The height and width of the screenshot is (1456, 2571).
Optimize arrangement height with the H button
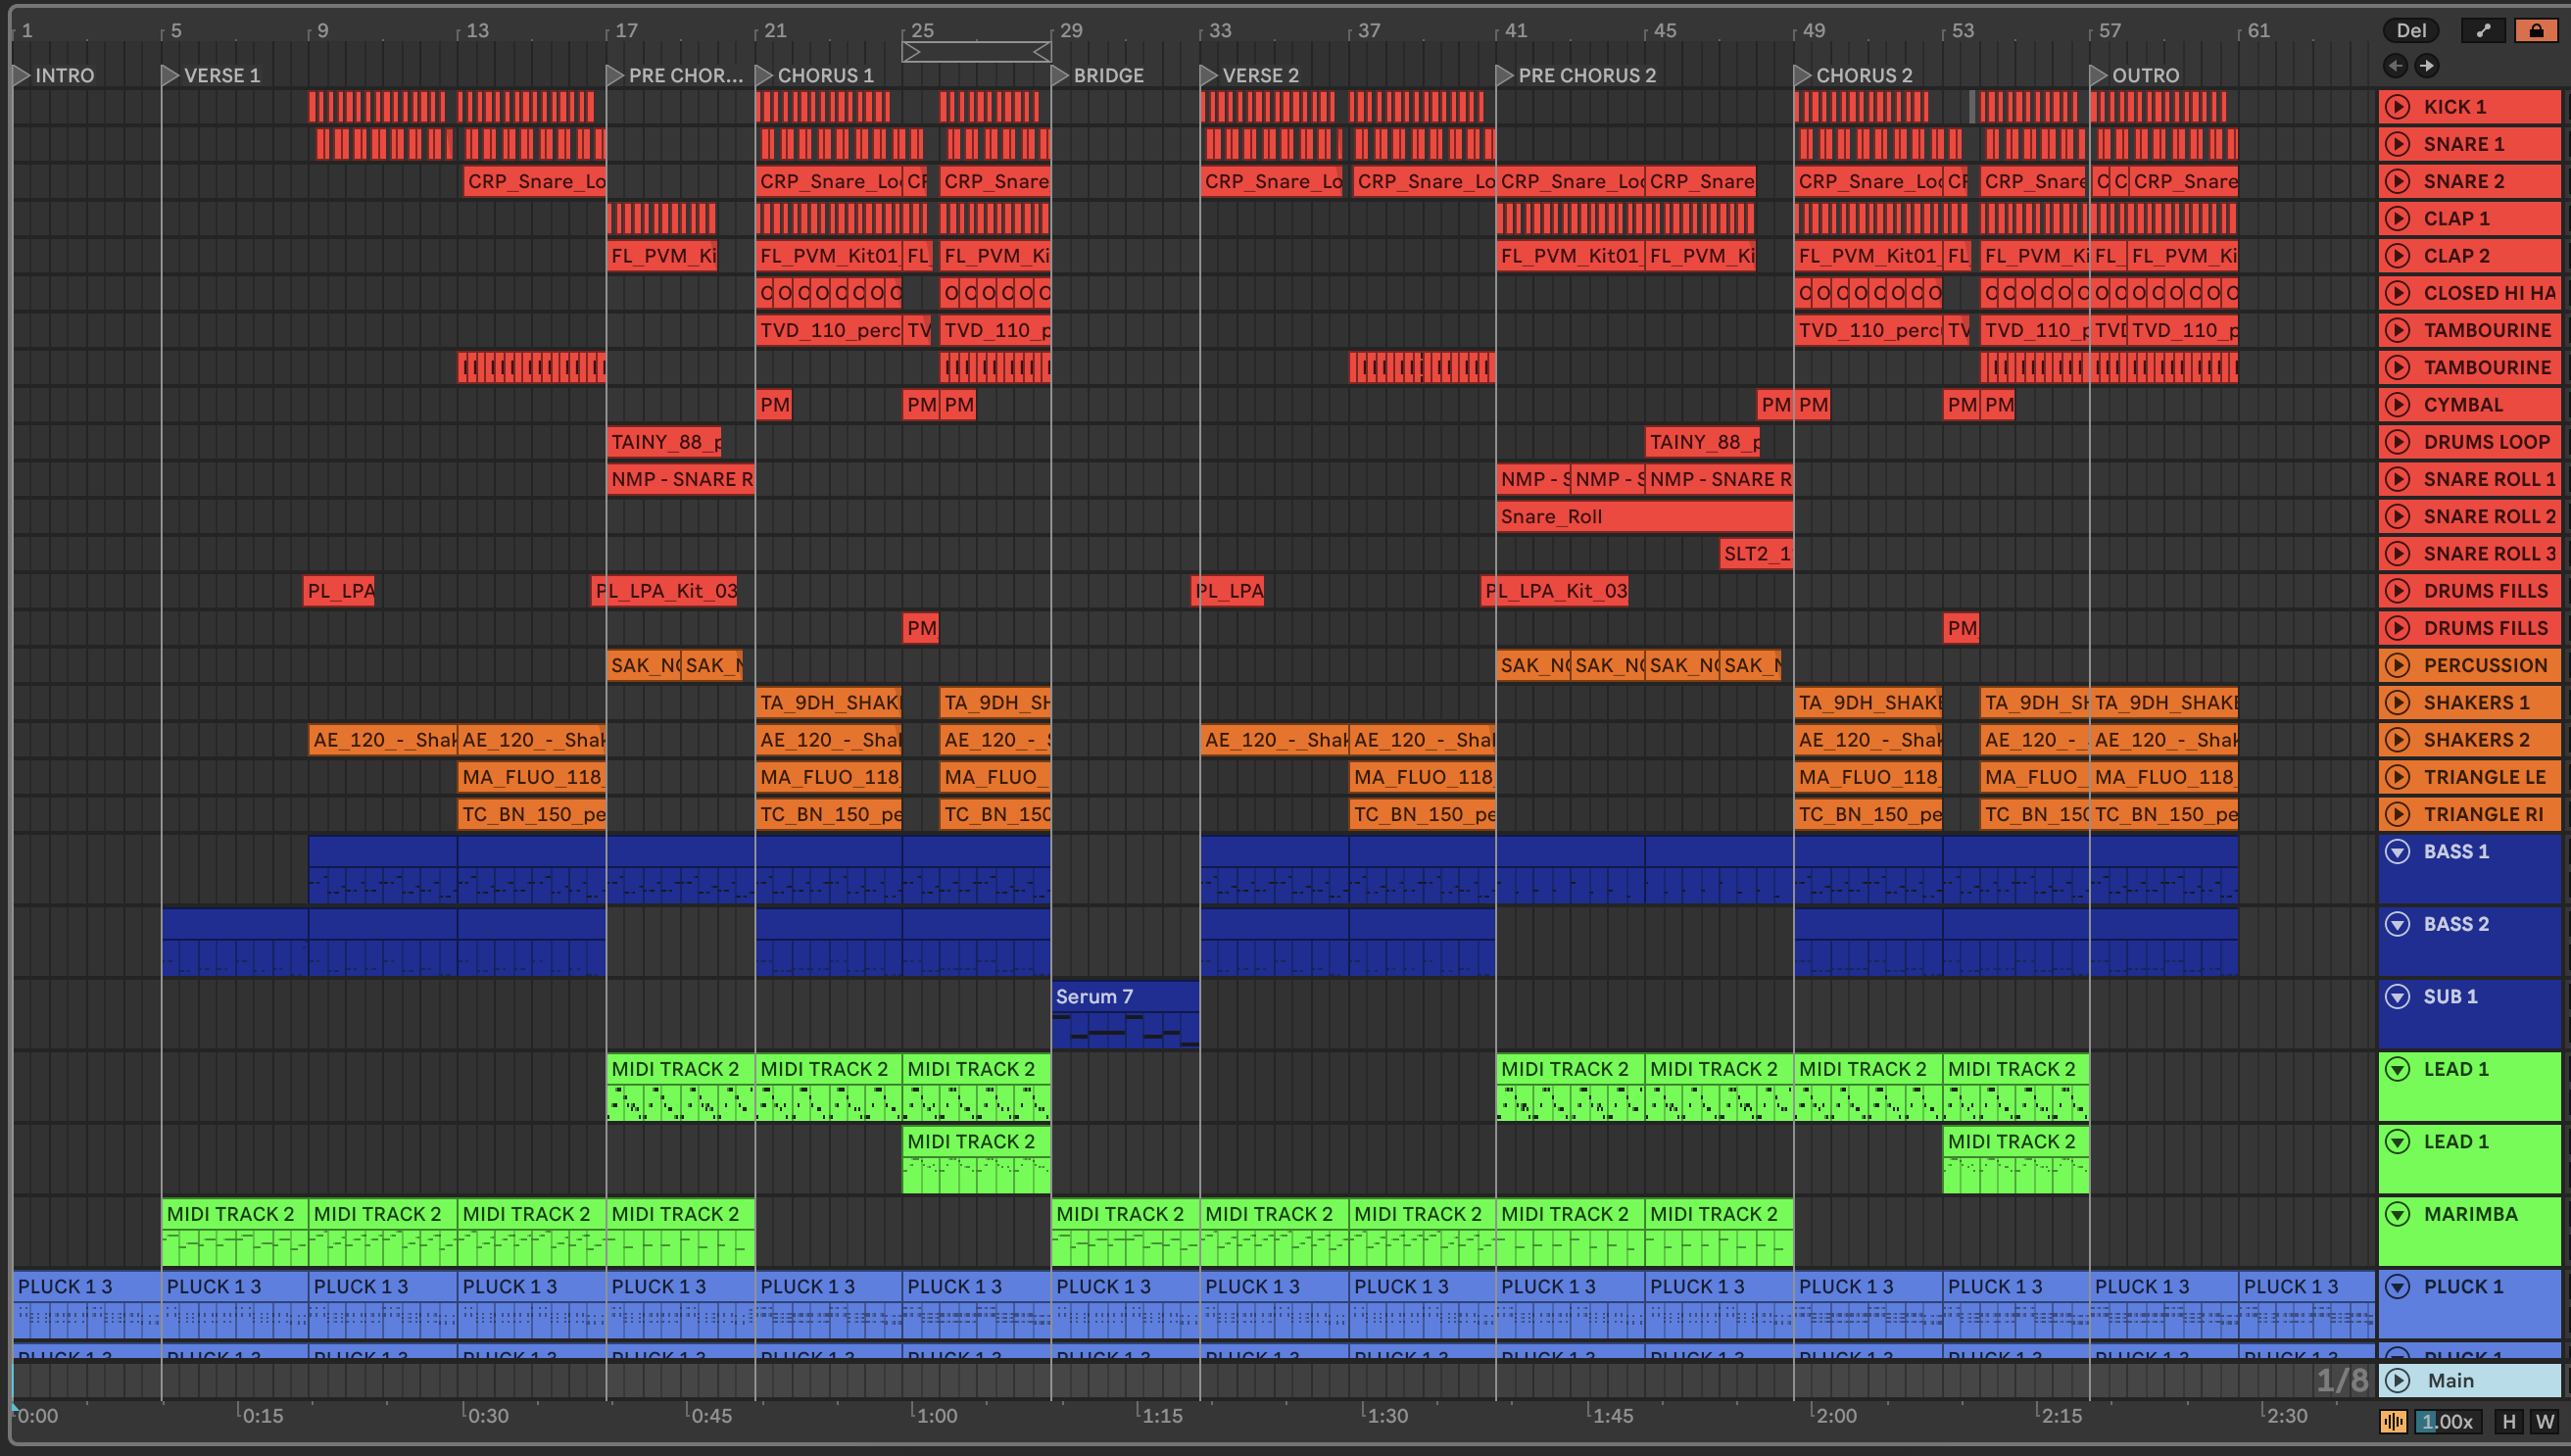[2508, 1421]
